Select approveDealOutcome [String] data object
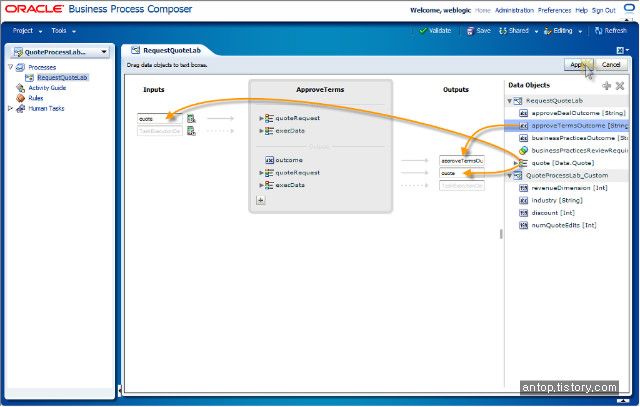The width and height of the screenshot is (640, 407). coord(578,113)
